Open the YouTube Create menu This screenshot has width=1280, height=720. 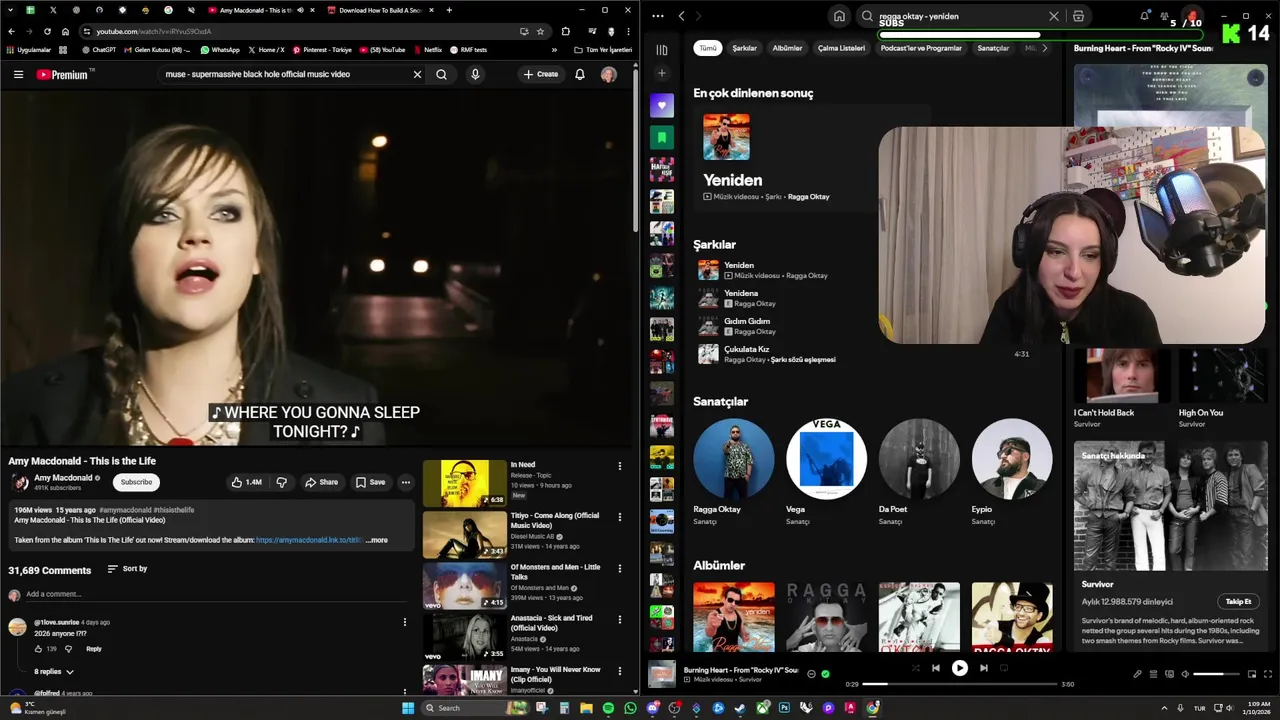point(540,74)
